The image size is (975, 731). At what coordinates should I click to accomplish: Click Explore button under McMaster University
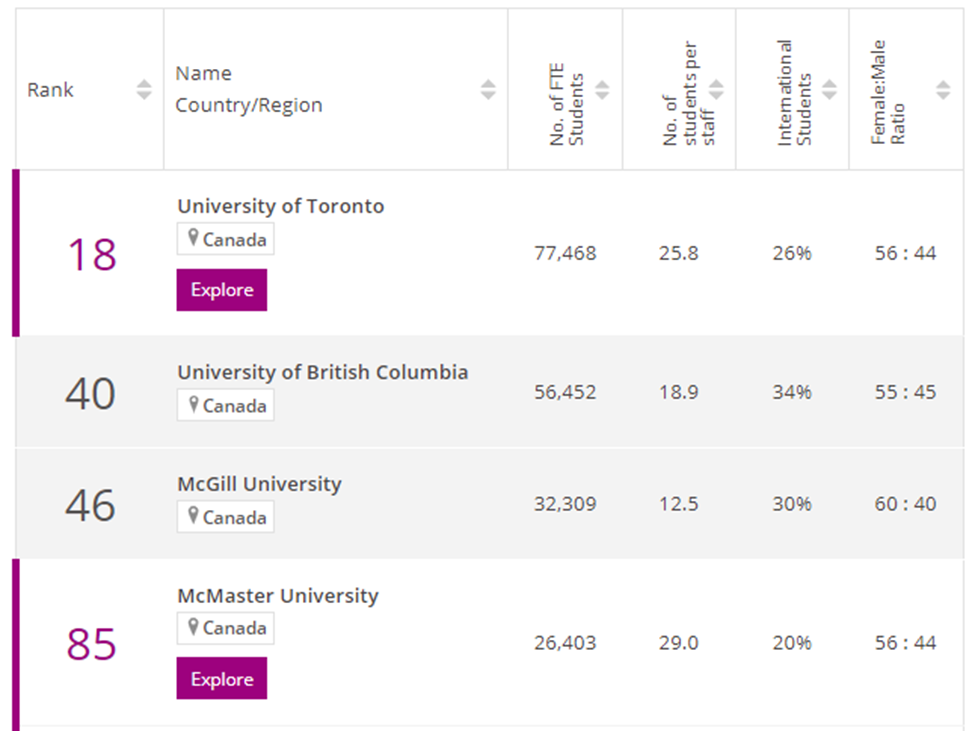[x=222, y=679]
